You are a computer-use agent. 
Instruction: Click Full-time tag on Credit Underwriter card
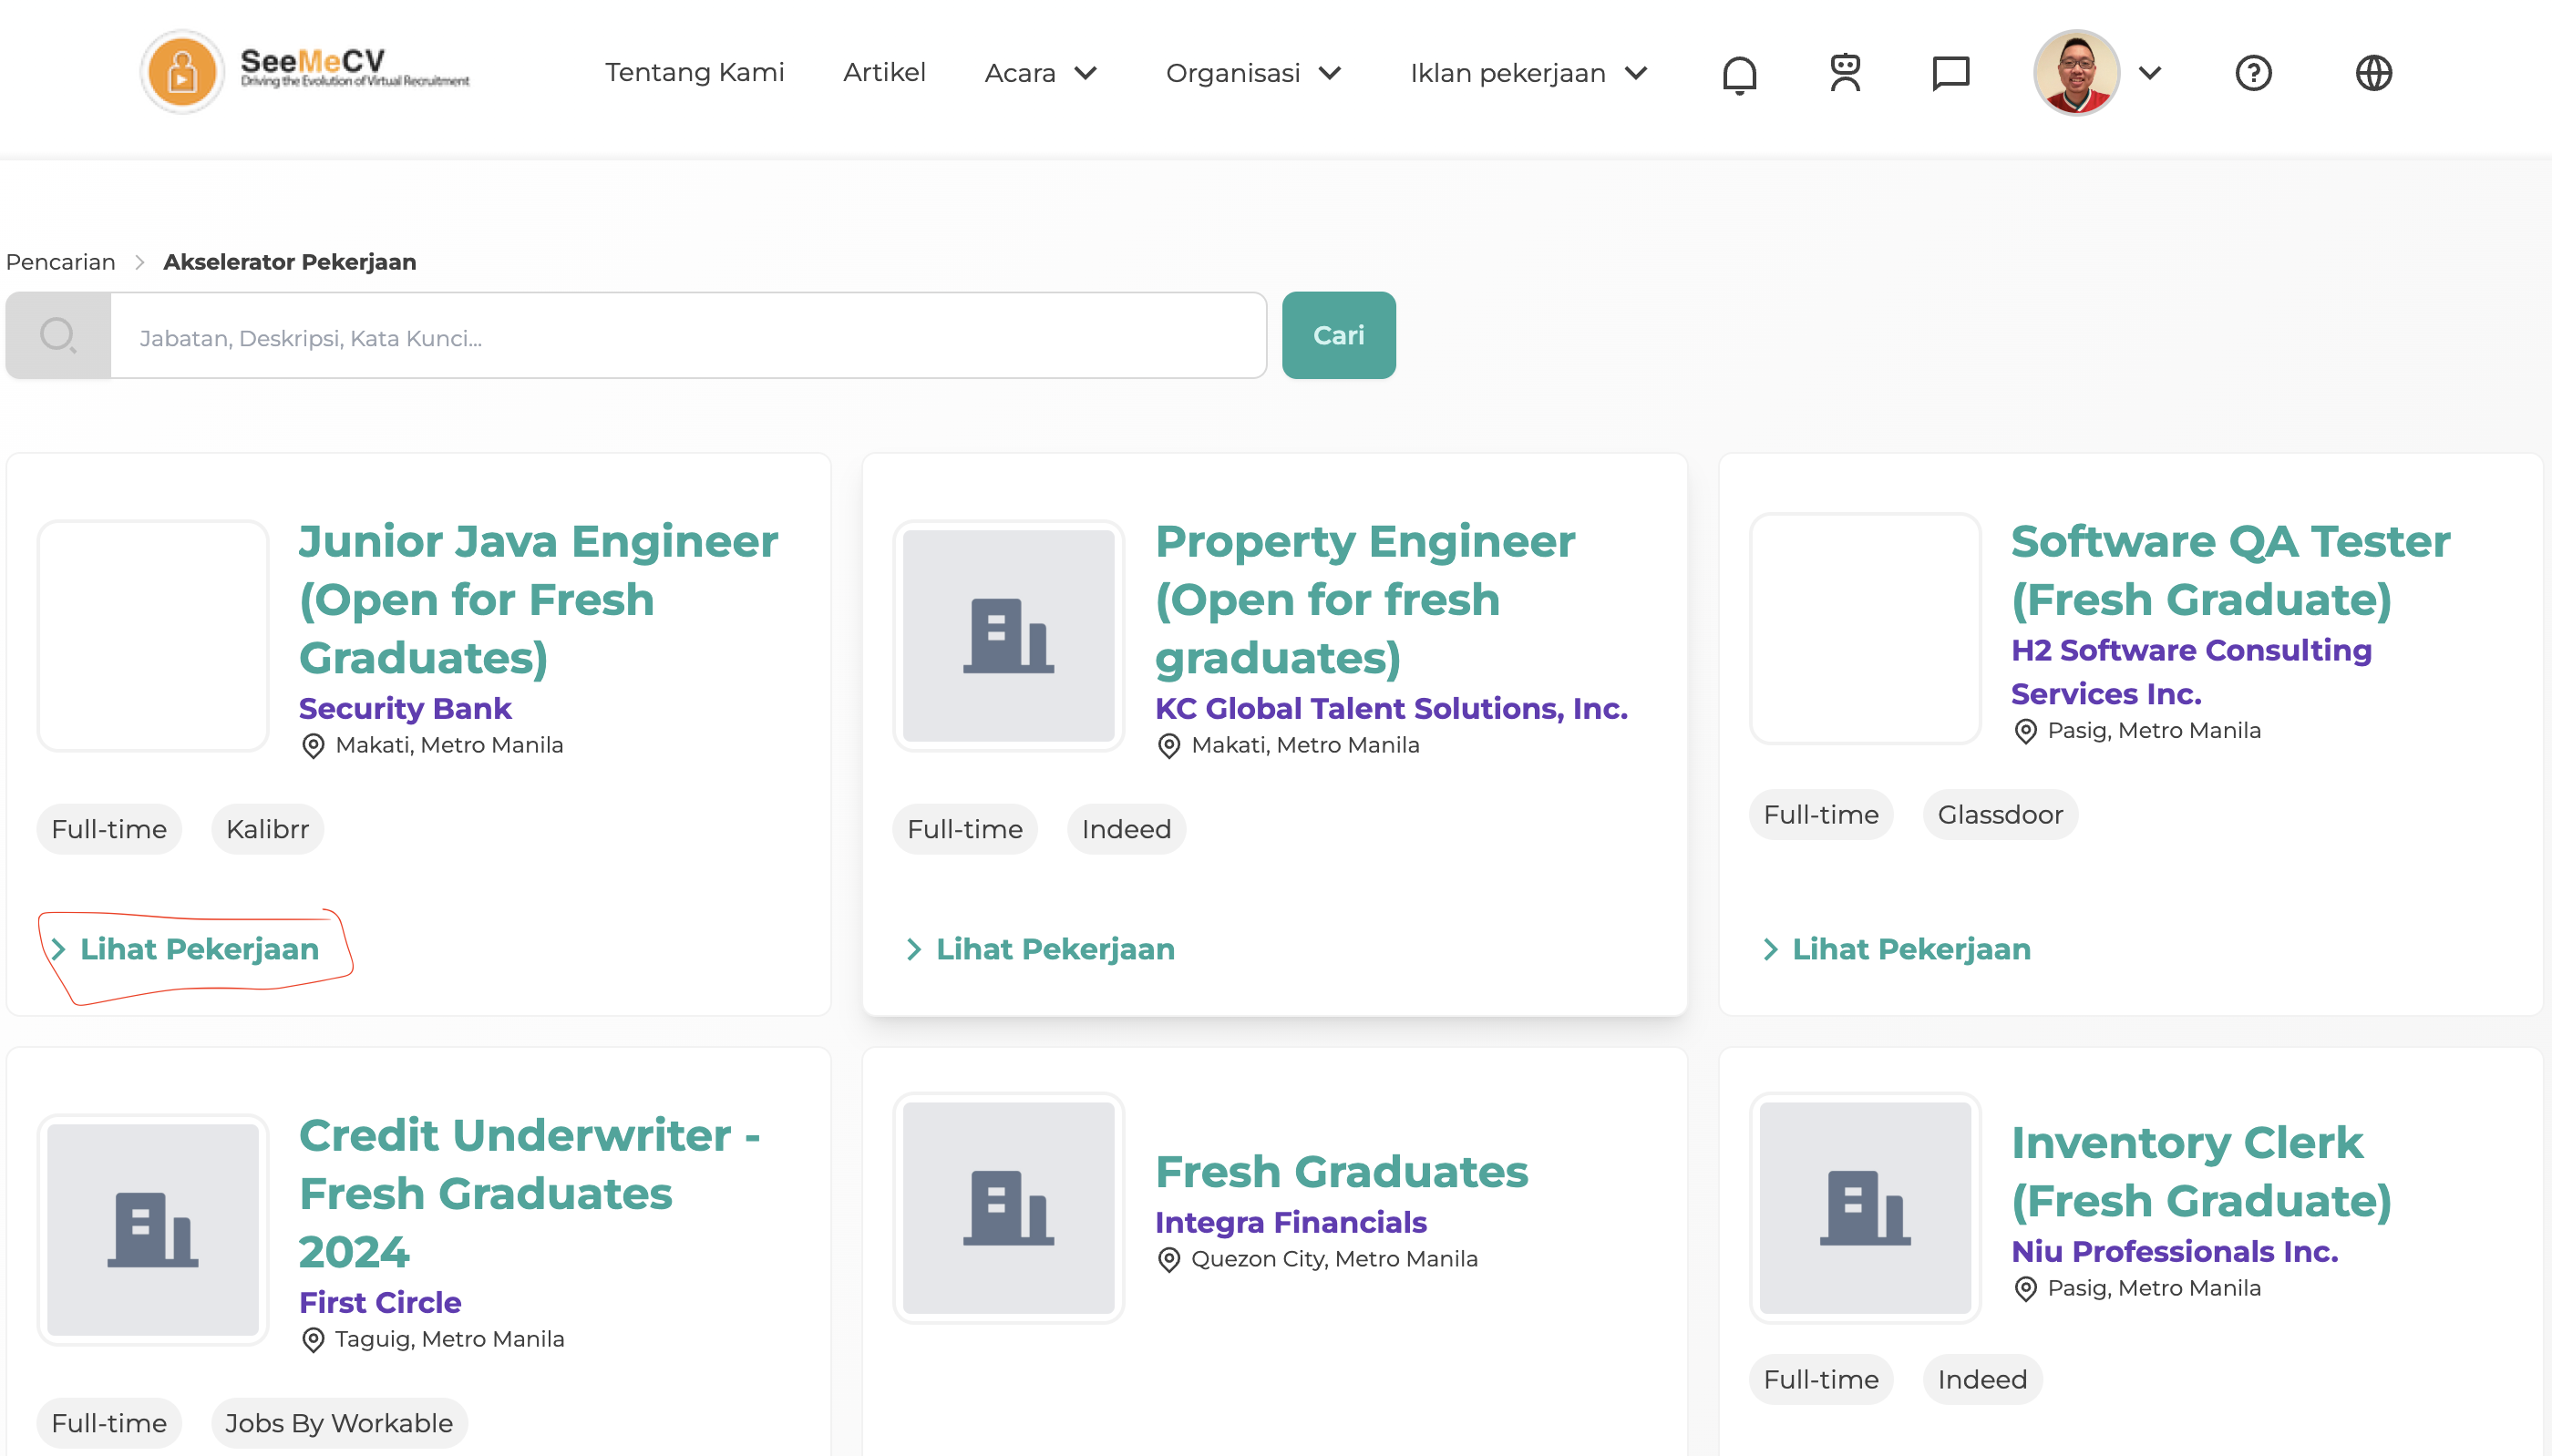tap(109, 1423)
